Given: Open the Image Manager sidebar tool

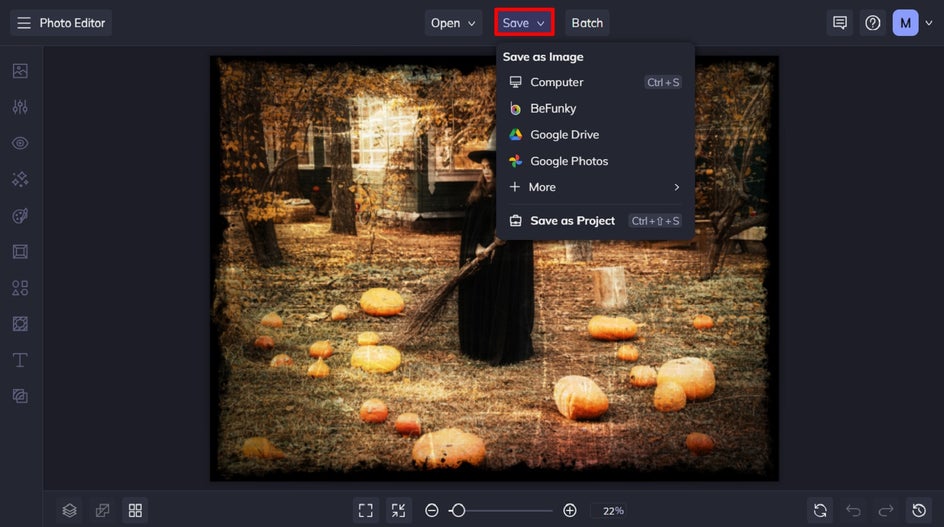Looking at the screenshot, I should (20, 71).
